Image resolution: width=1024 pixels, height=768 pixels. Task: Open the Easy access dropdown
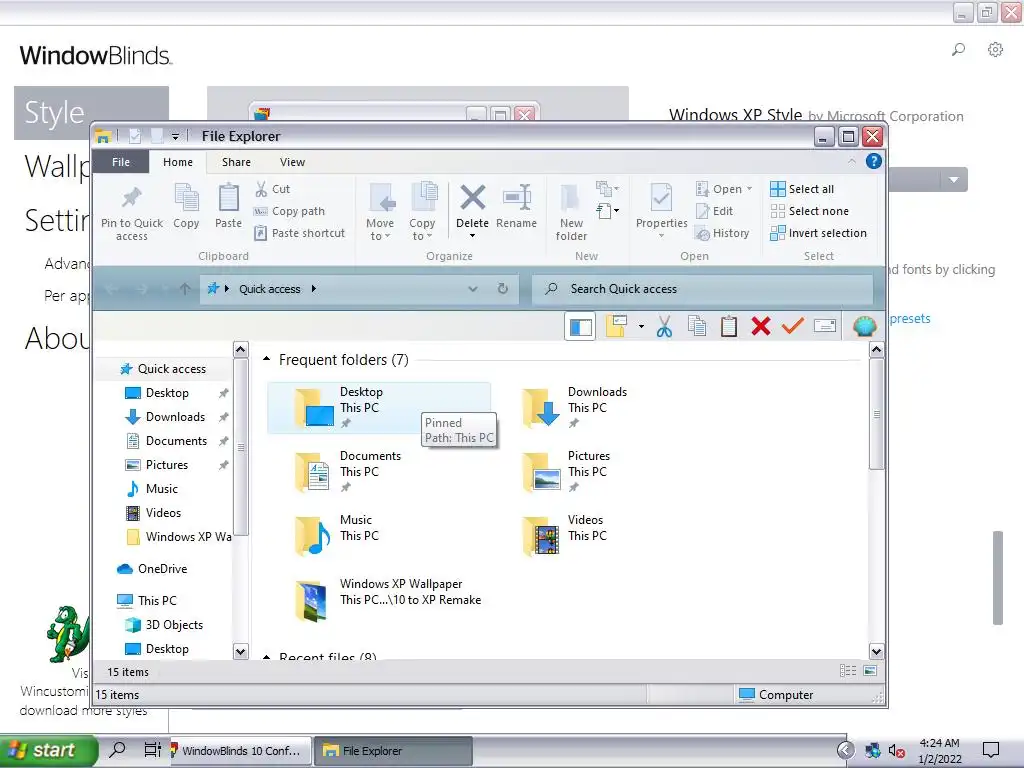pos(607,211)
